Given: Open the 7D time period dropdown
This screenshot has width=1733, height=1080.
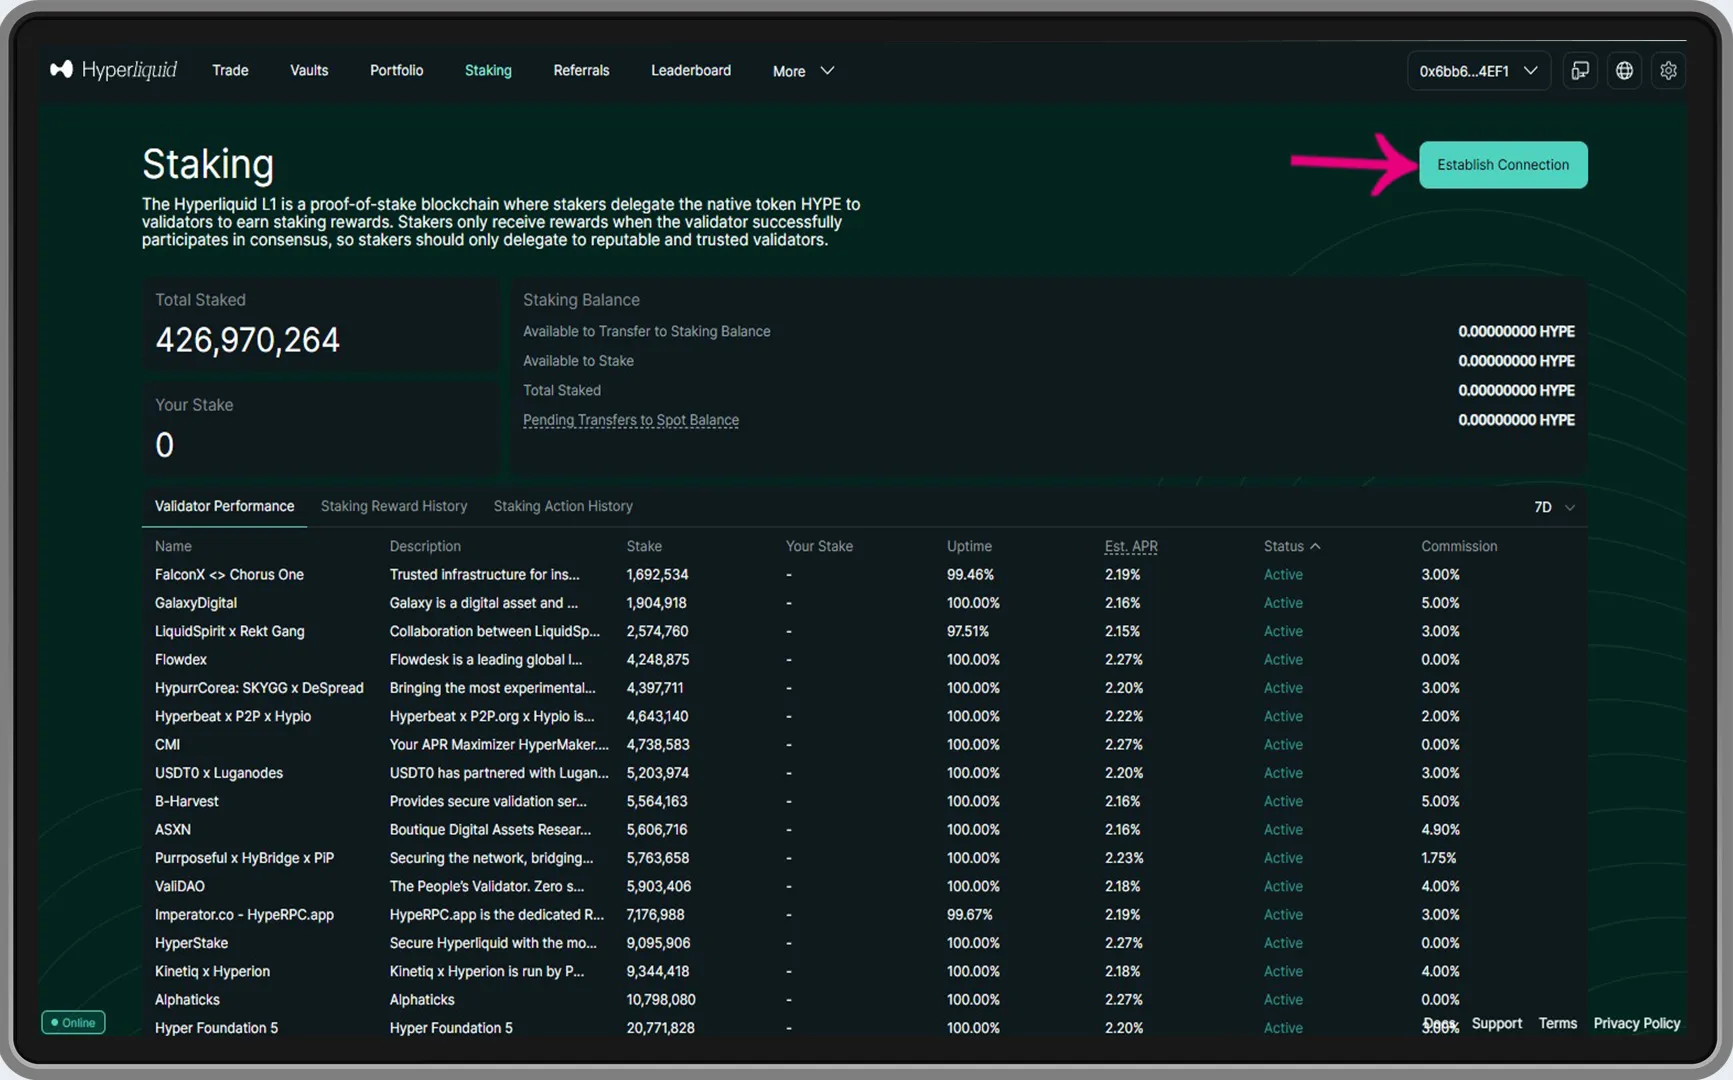Looking at the screenshot, I should tap(1553, 507).
